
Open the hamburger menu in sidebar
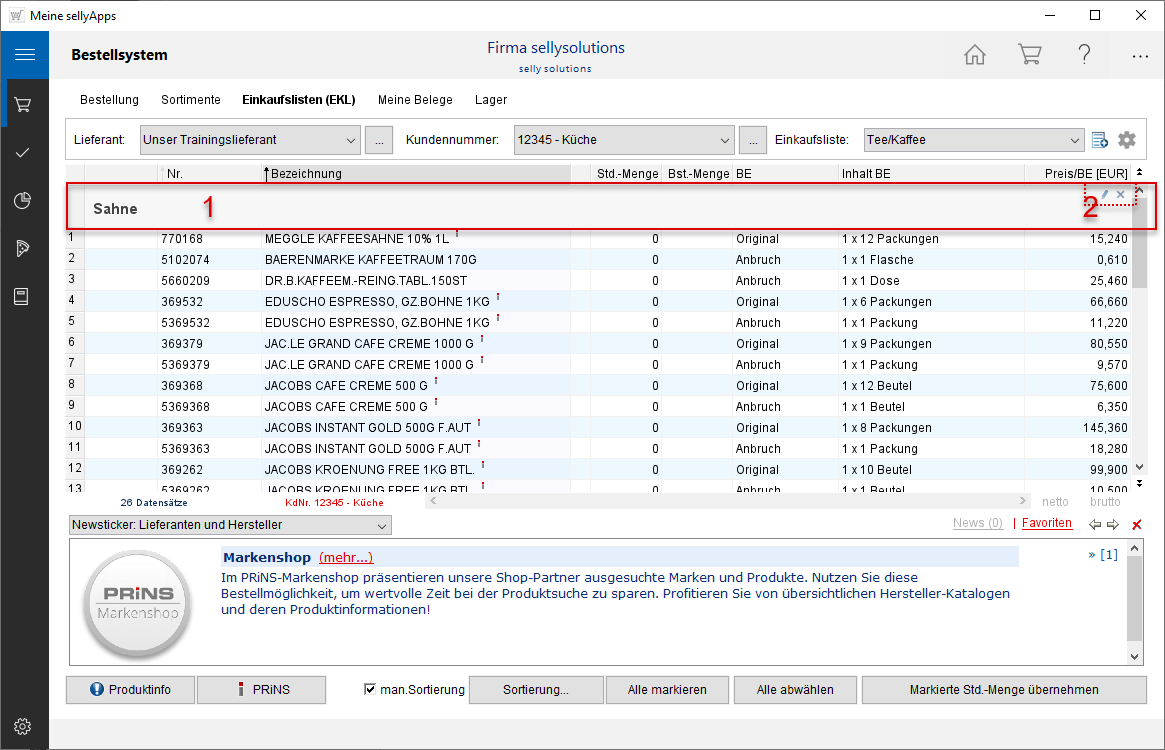pyautogui.click(x=24, y=55)
